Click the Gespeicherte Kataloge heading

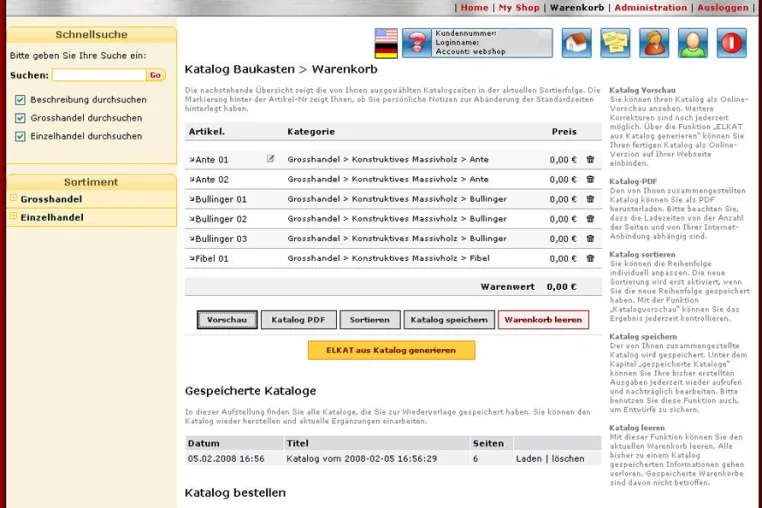pos(250,391)
